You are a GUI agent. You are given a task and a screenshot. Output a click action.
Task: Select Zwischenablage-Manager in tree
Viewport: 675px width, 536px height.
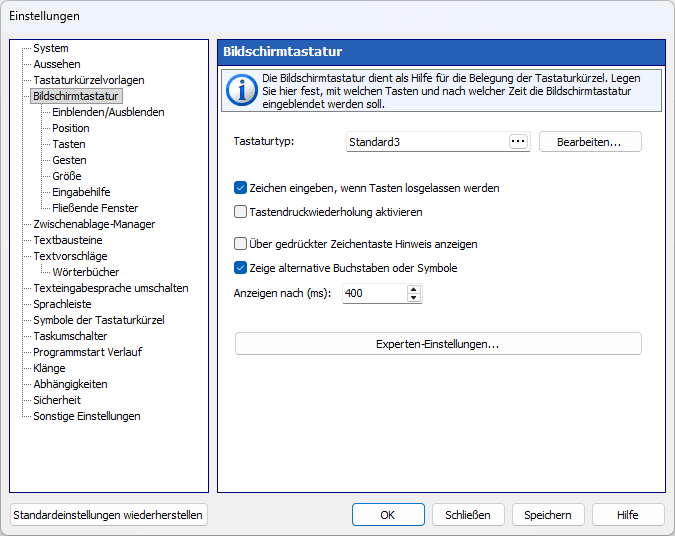(x=94, y=224)
